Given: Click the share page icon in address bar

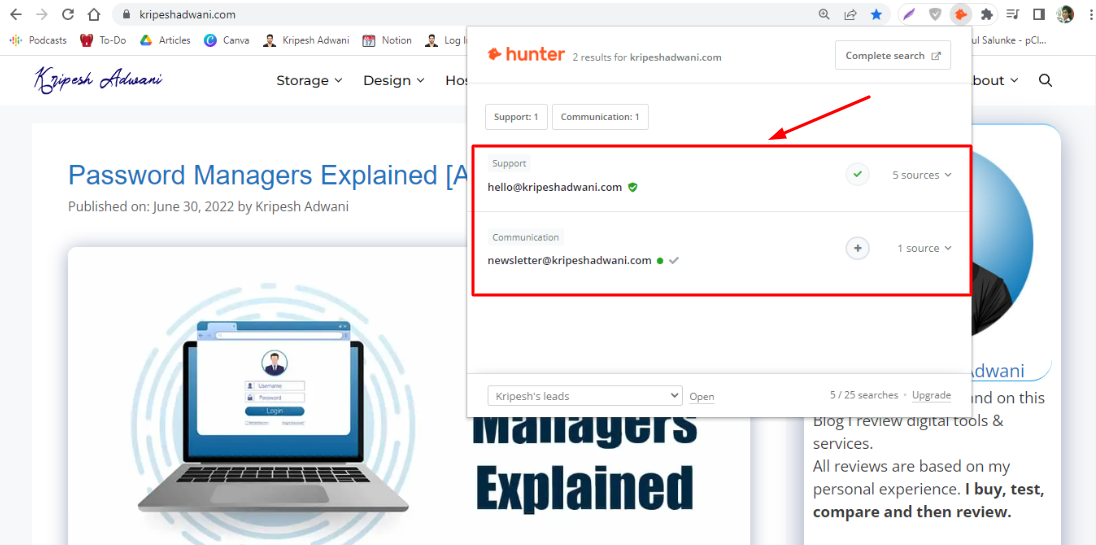Looking at the screenshot, I should coord(851,14).
